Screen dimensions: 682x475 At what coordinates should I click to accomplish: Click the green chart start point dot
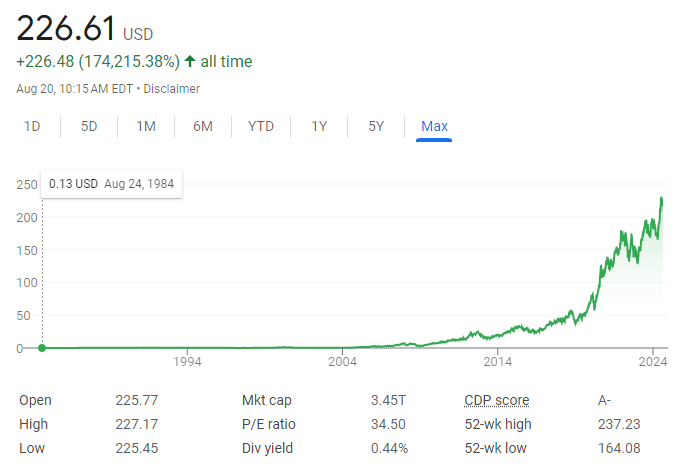[42, 348]
